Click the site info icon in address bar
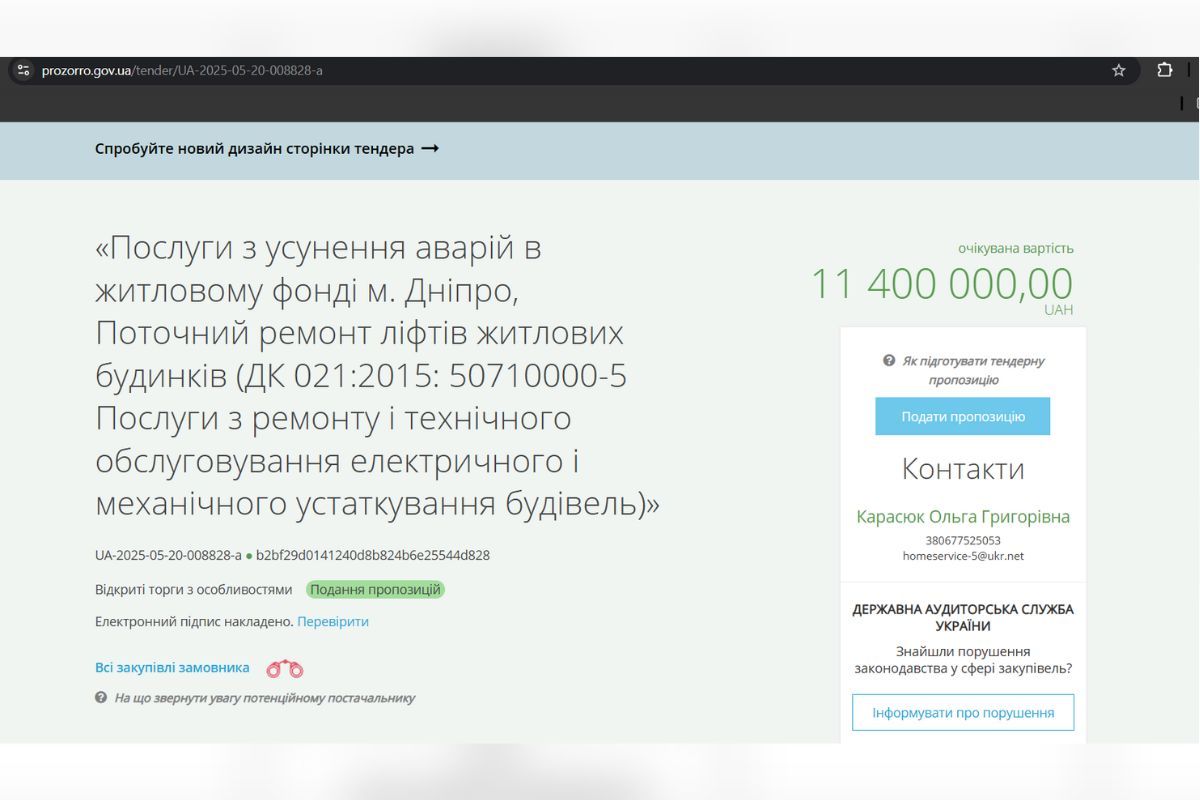The height and width of the screenshot is (800, 1200). (x=24, y=70)
